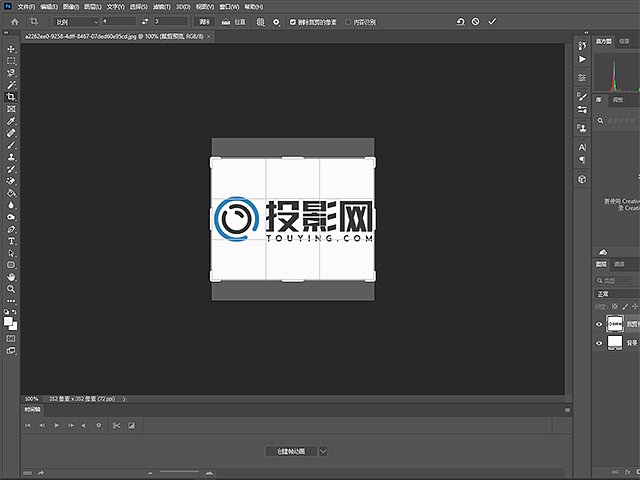This screenshot has height=480, width=640.
Task: Open the File menu
Action: click(x=26, y=7)
